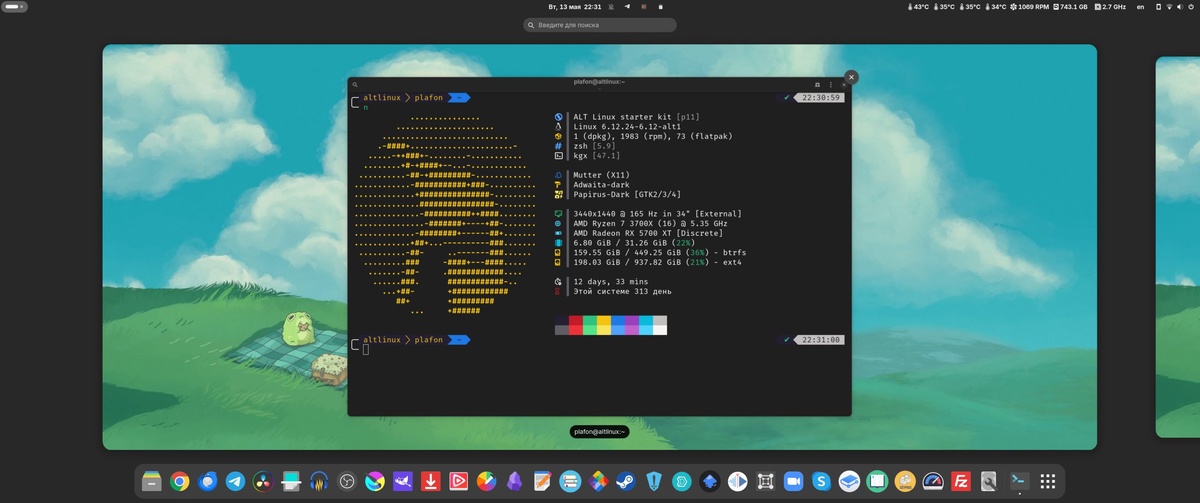Screen dimensions: 1200x503
Task: Click the do-not-disturb bell icon beside clock
Action: tap(611, 7)
